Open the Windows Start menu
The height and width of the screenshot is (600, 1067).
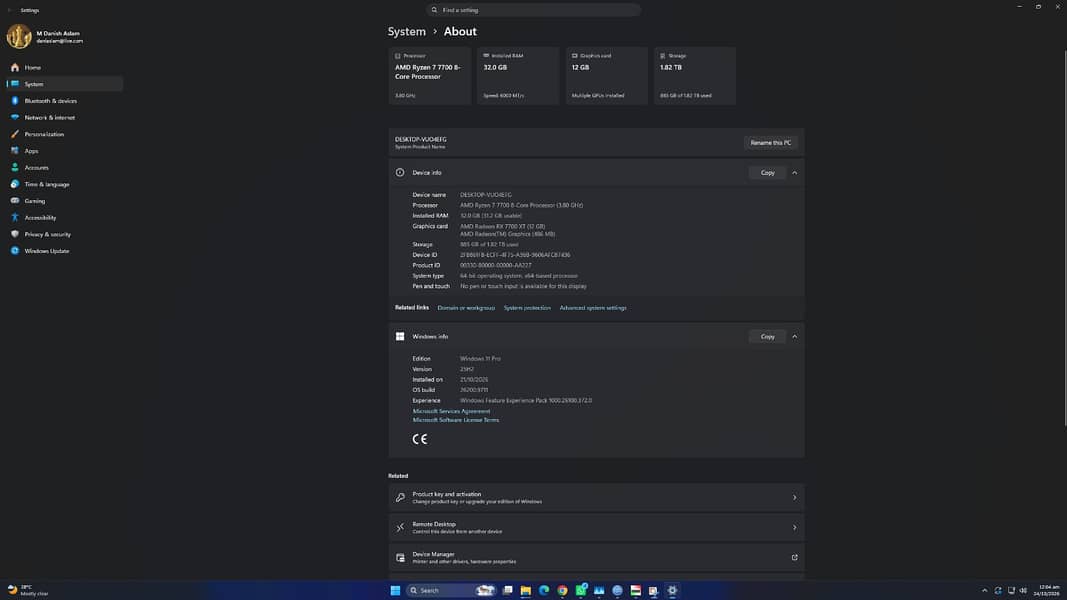(395, 590)
